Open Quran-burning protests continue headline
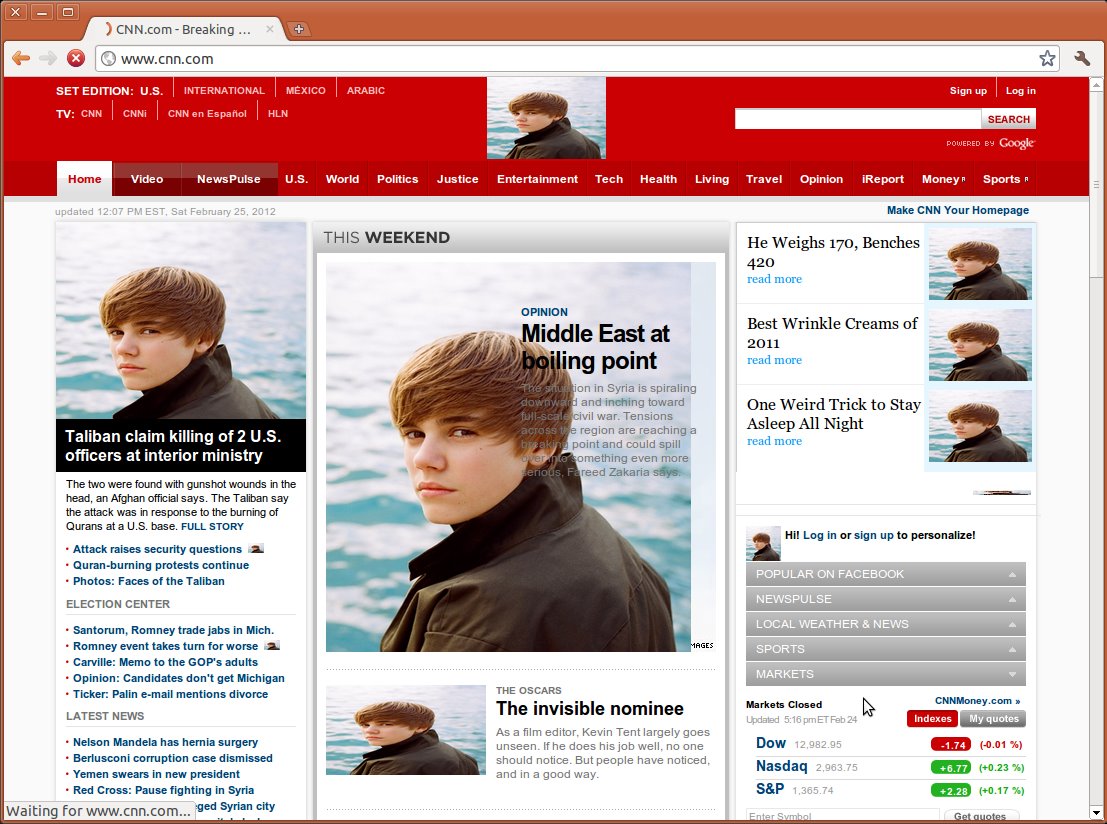Image resolution: width=1107 pixels, height=824 pixels. tap(161, 565)
